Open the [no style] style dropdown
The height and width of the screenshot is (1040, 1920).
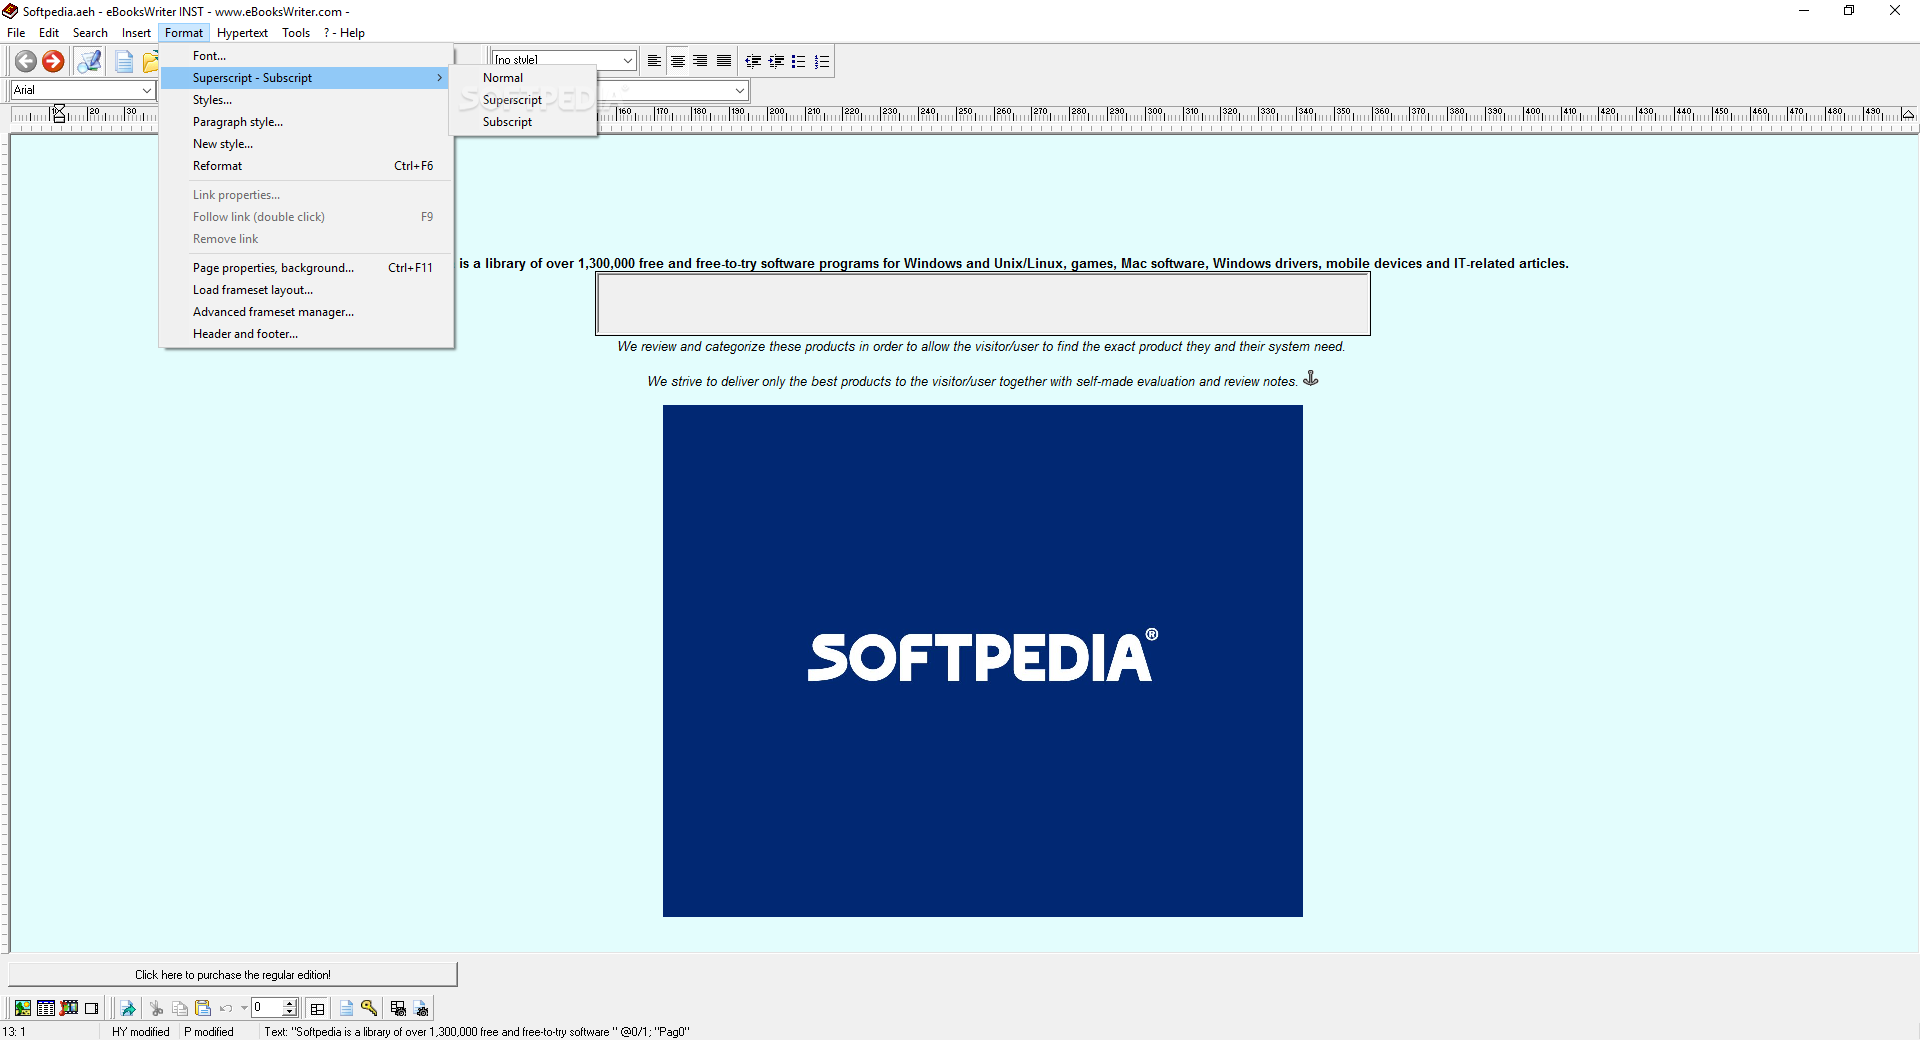(x=627, y=60)
